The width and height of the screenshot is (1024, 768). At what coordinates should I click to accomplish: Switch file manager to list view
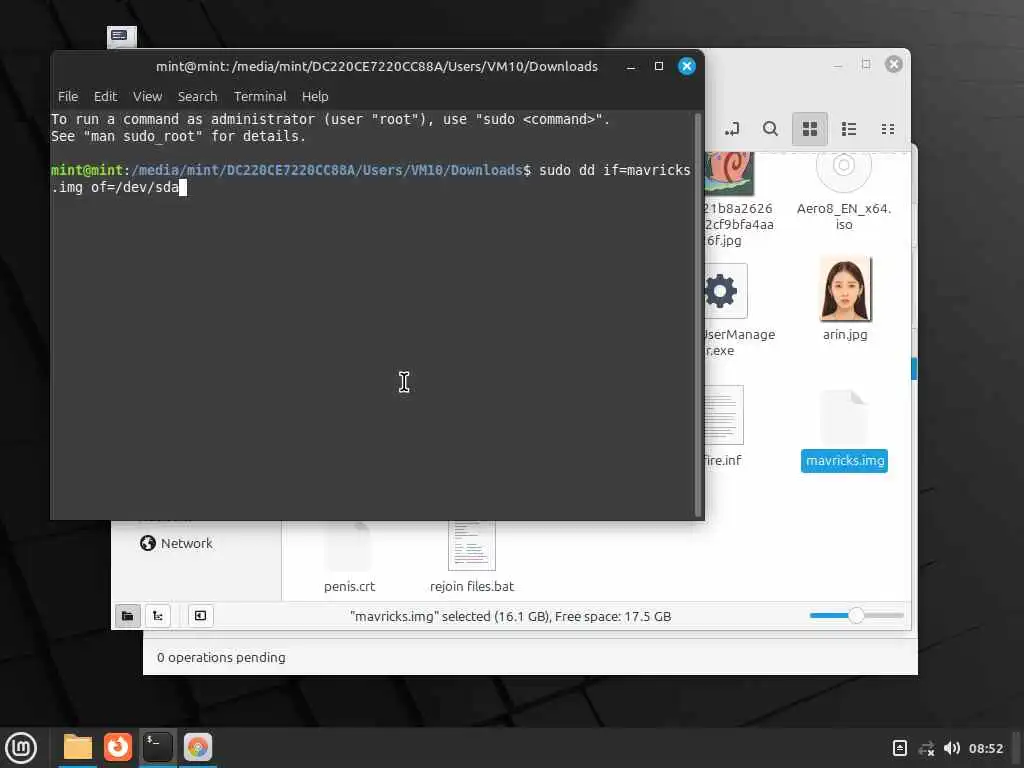(849, 129)
